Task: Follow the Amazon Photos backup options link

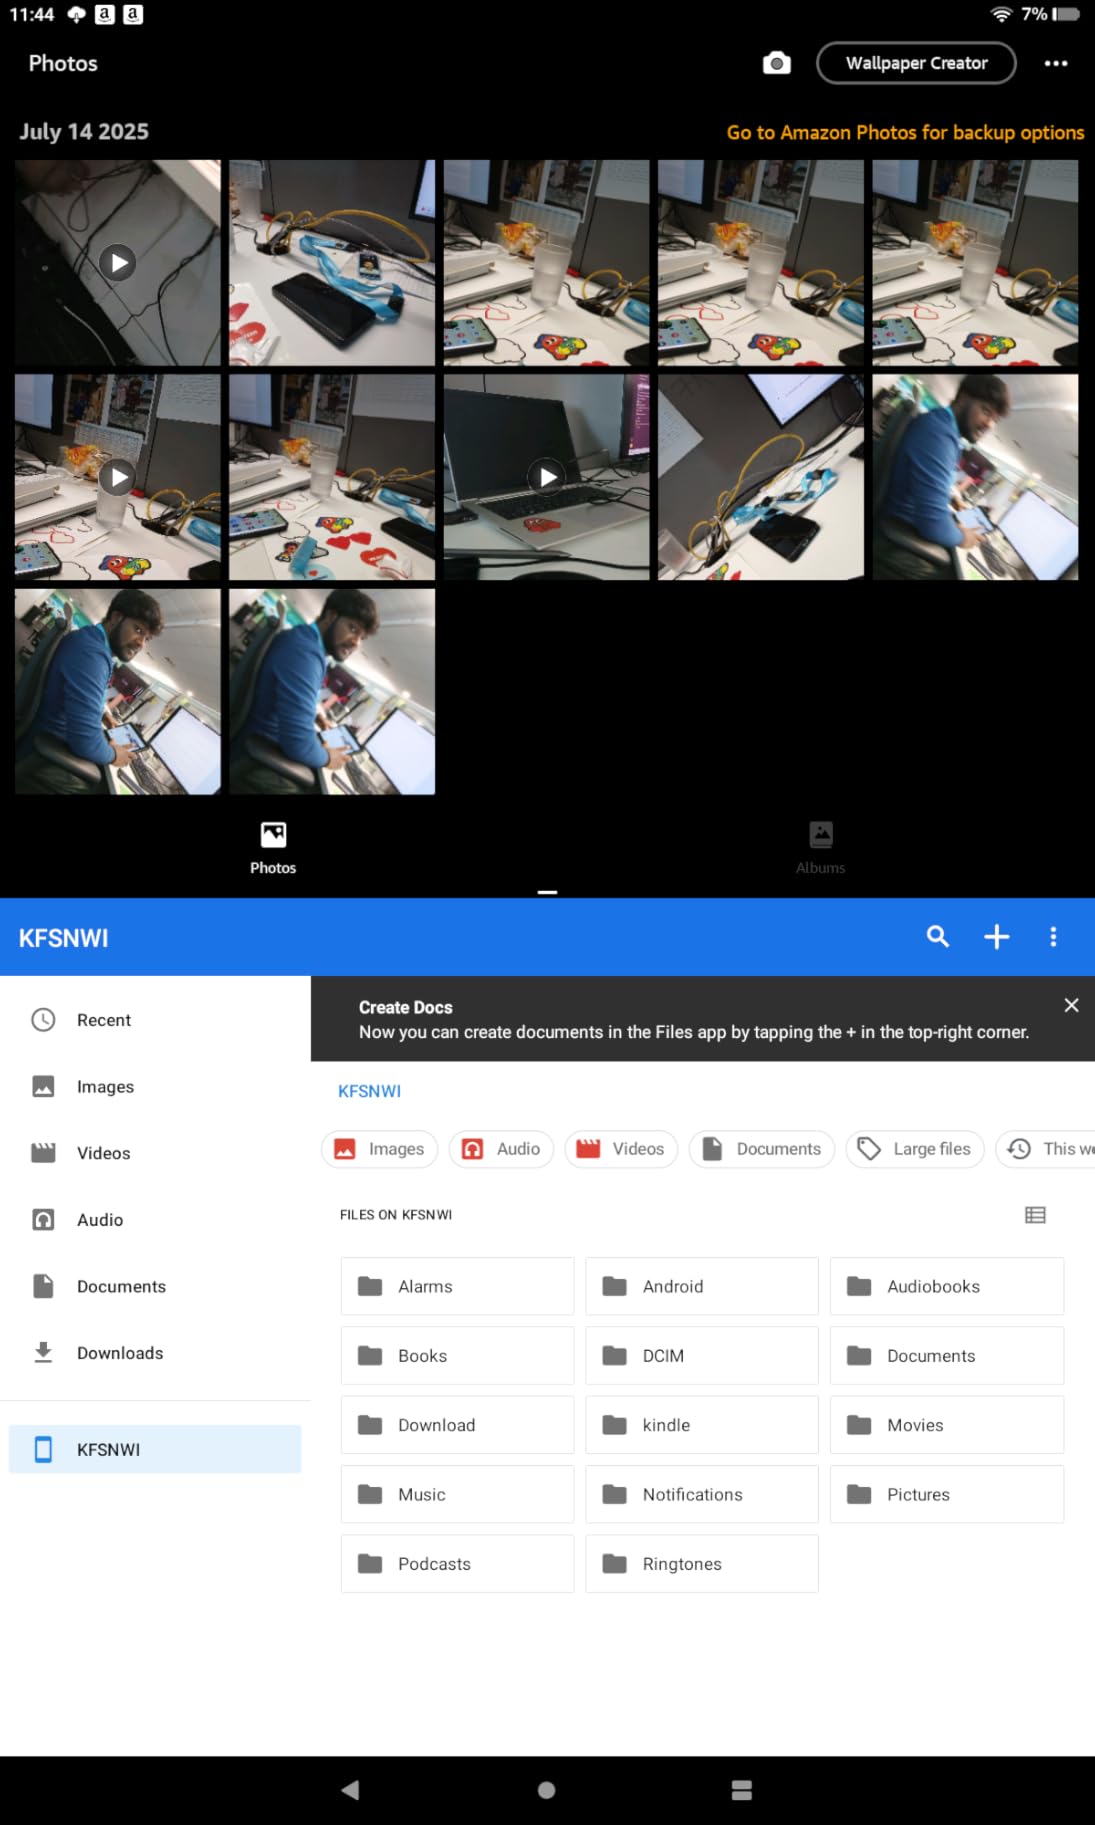Action: pos(904,133)
